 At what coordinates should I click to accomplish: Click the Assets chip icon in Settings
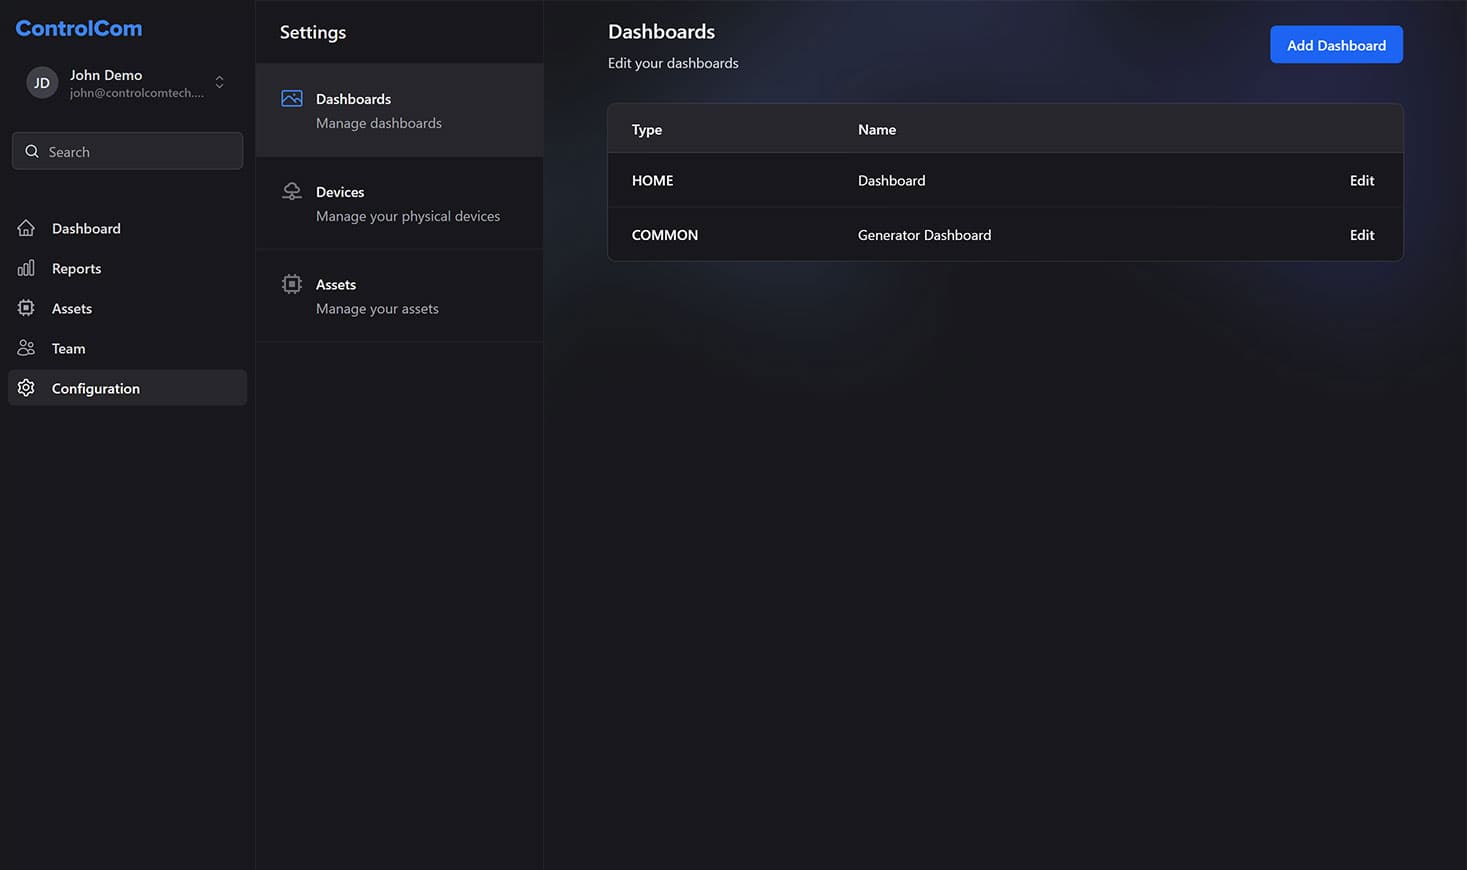[292, 284]
